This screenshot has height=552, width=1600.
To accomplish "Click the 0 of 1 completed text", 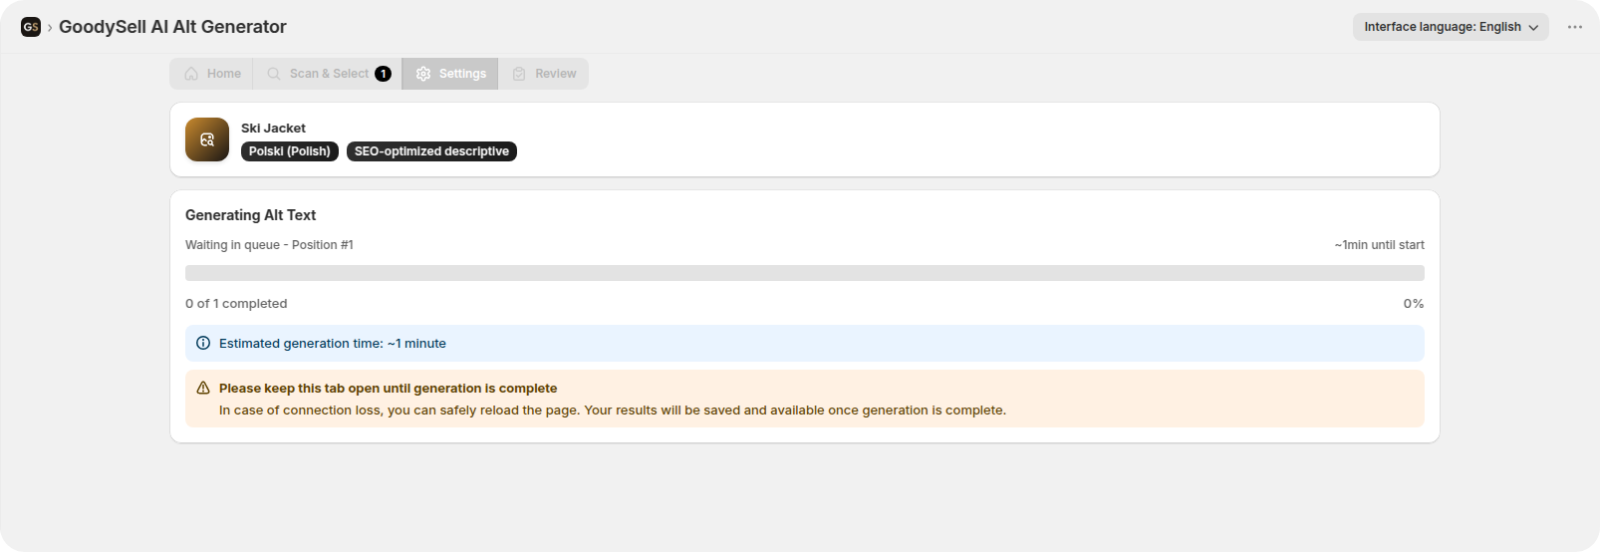I will pos(236,304).
